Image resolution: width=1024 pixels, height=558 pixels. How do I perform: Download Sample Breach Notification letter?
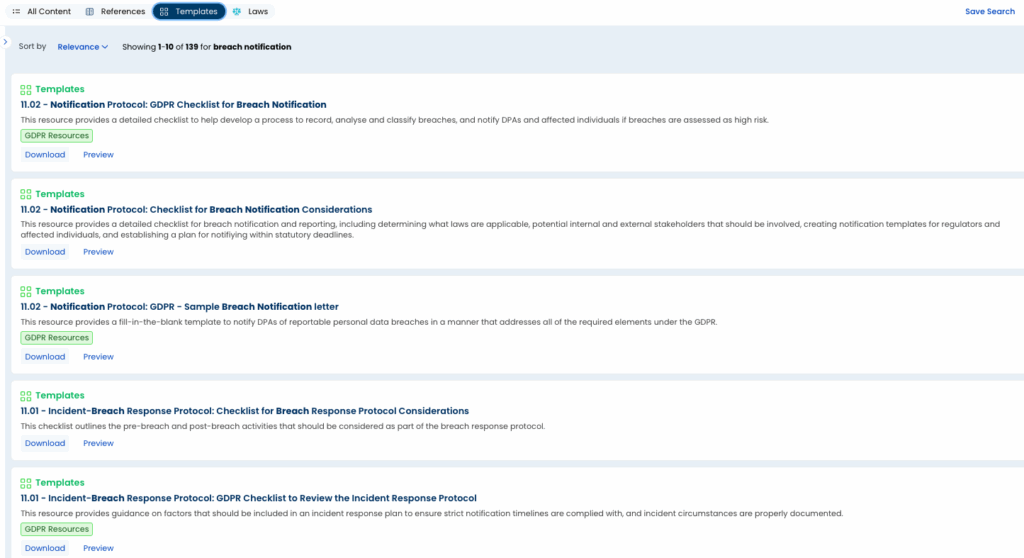pyautogui.click(x=45, y=357)
